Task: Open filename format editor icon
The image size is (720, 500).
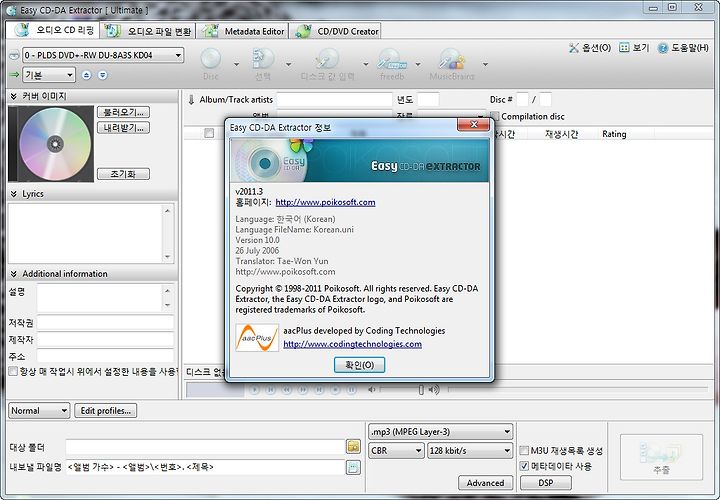Action: coord(353,467)
